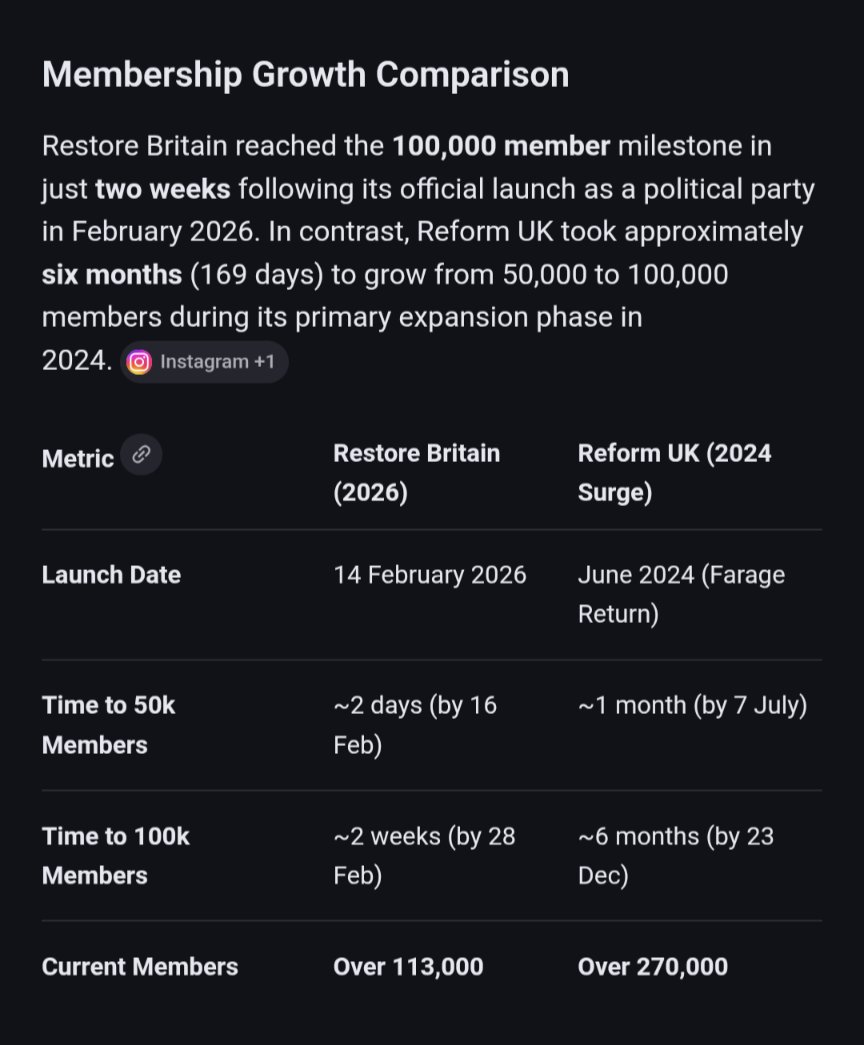
Task: Click the '14 February 2026' cell
Action: (x=430, y=575)
